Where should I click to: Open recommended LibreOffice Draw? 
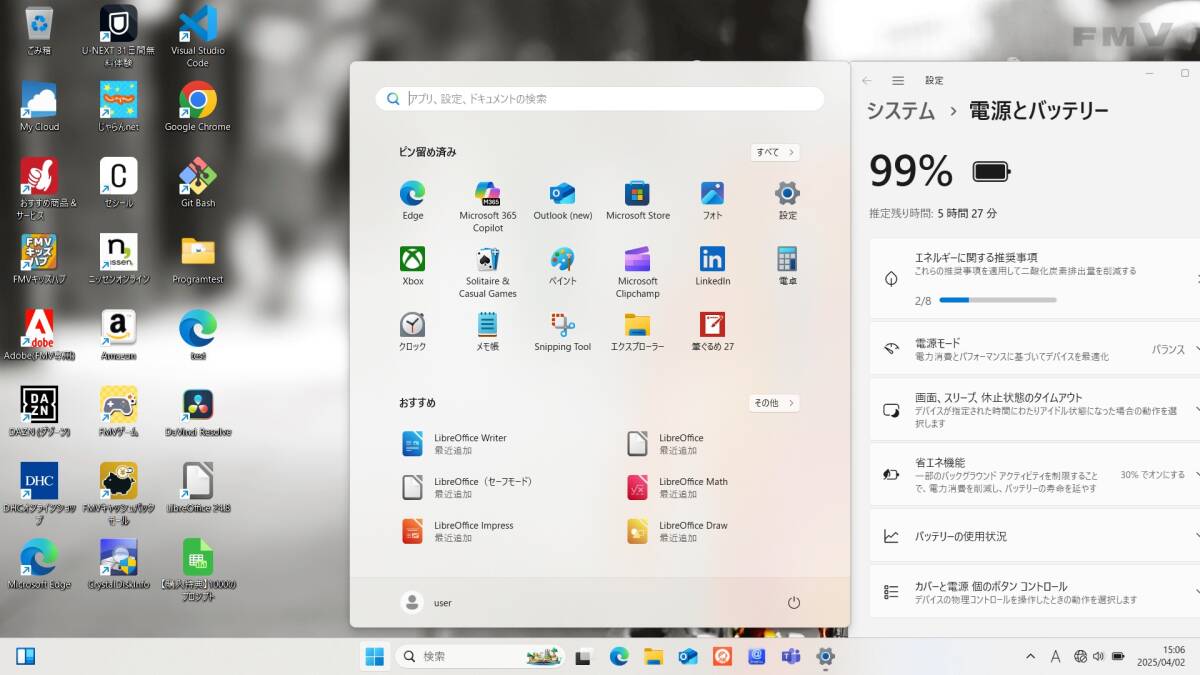[x=678, y=531]
